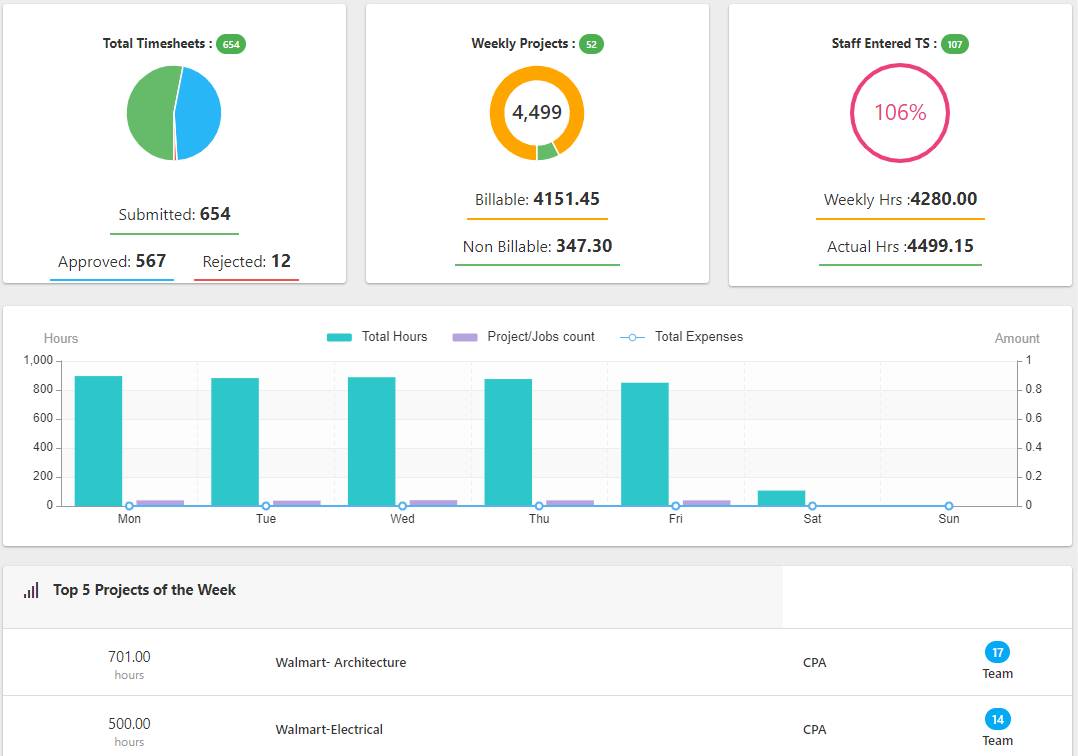The width and height of the screenshot is (1078, 756).
Task: Click the bar chart icon beside Top 5 Projects
Action: (x=29, y=590)
